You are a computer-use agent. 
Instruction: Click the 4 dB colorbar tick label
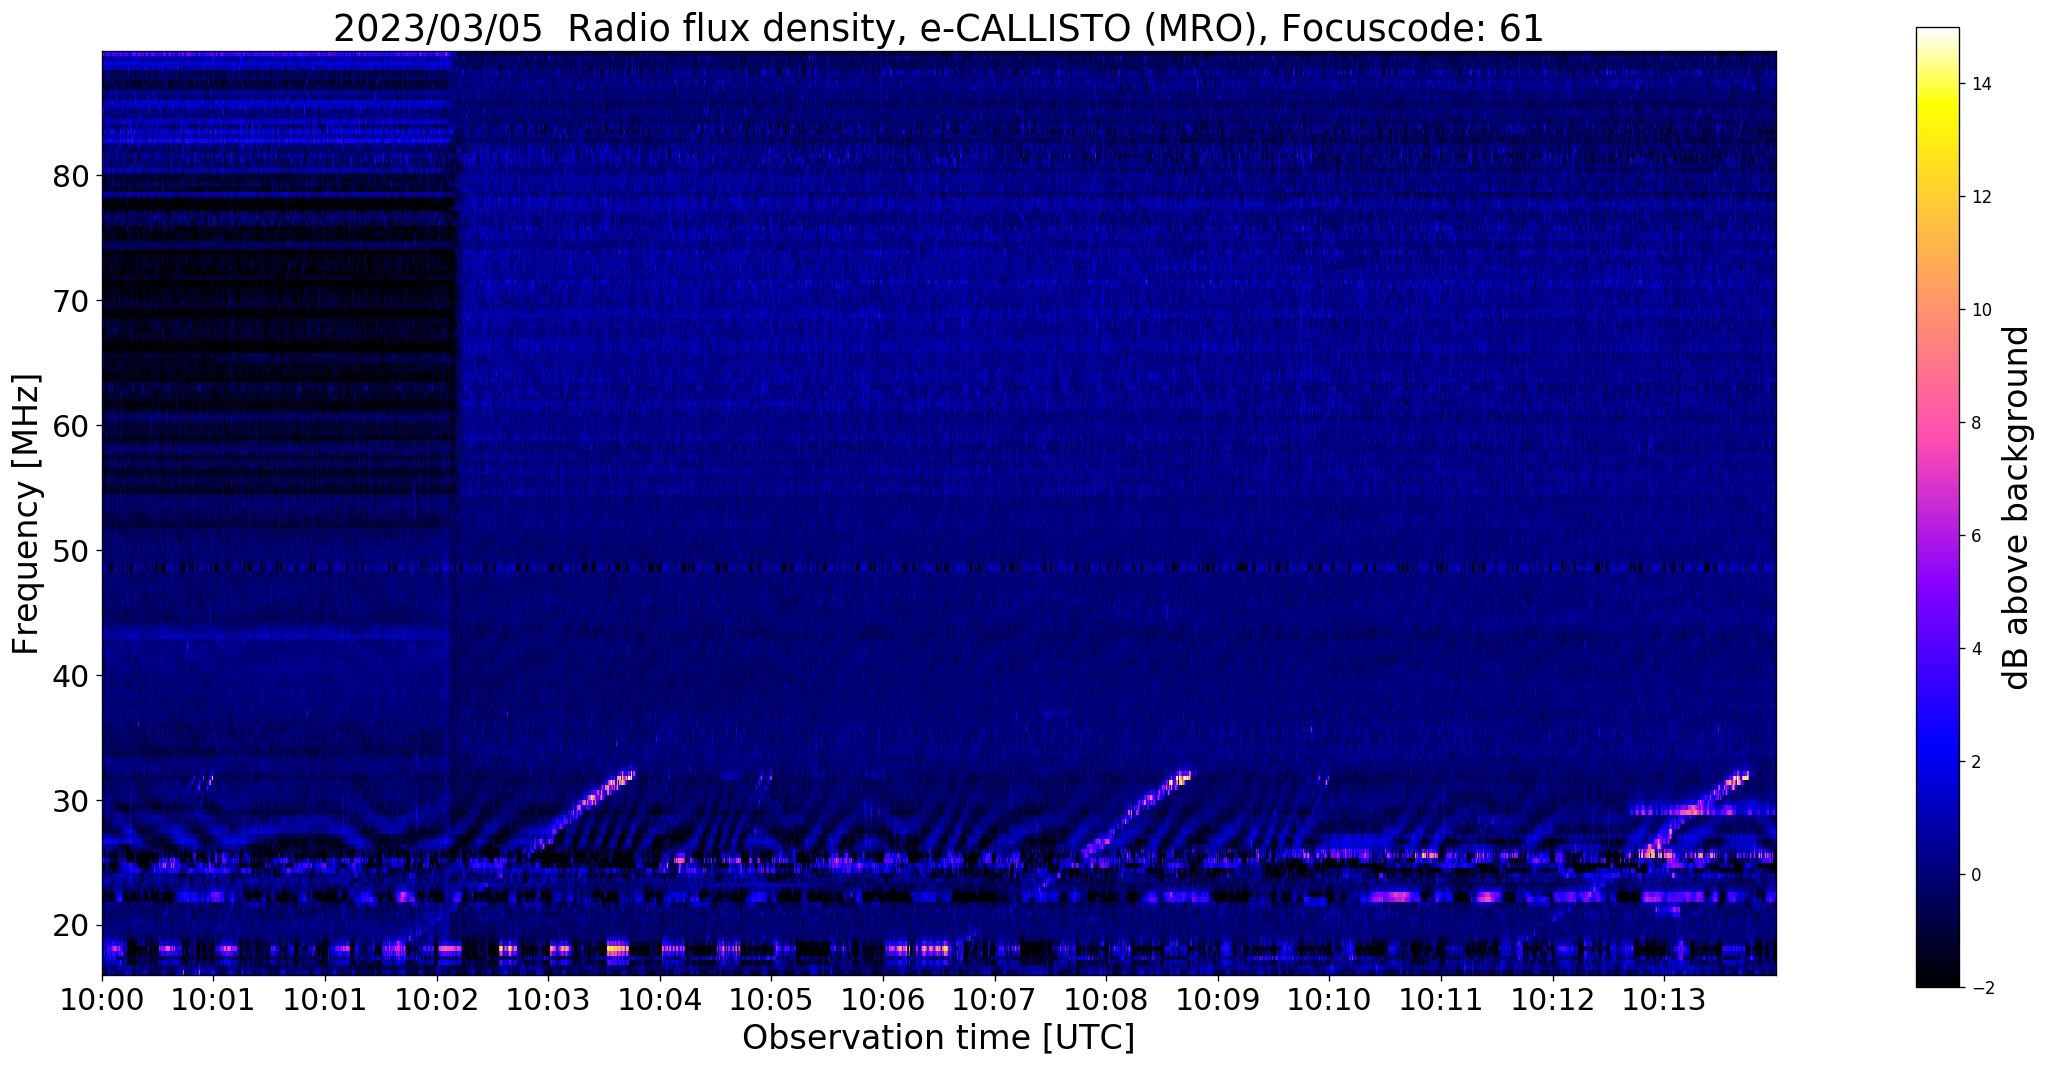point(1977,649)
